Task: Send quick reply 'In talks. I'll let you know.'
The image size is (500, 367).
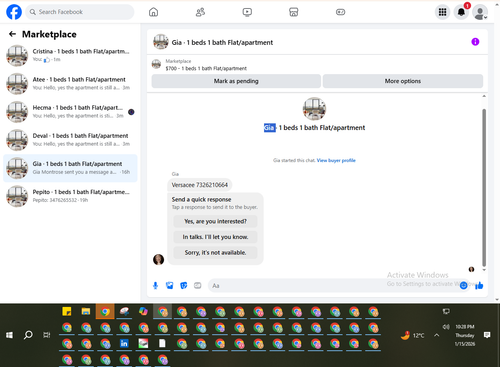Action: [215, 237]
